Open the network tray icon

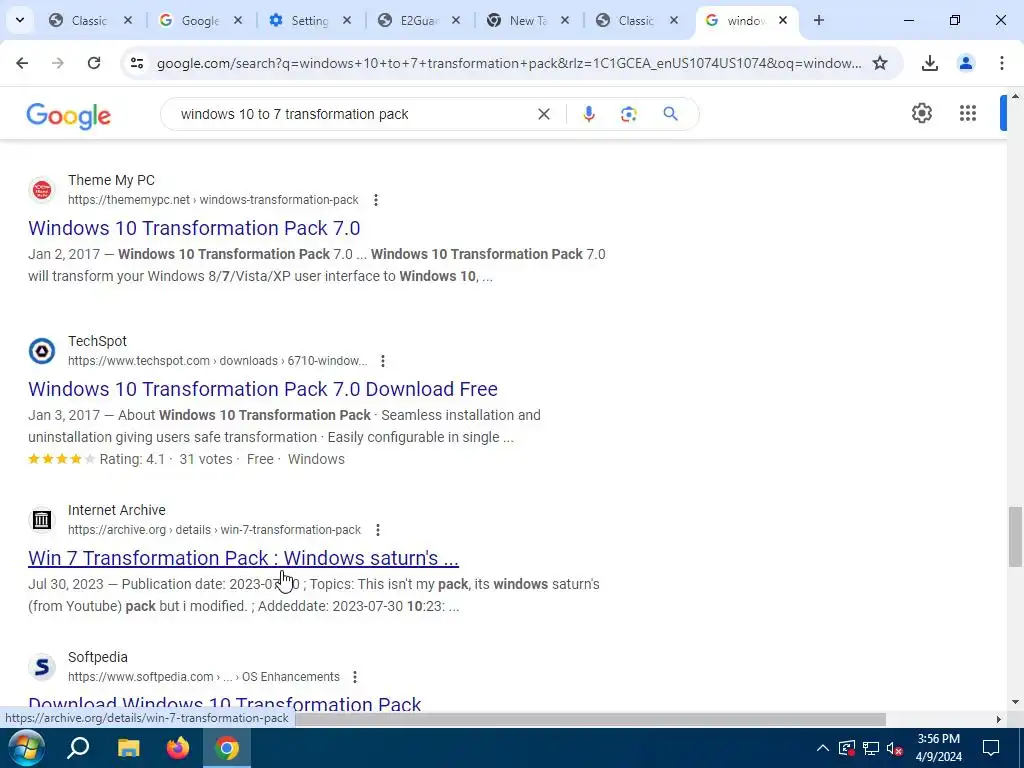pos(871,748)
